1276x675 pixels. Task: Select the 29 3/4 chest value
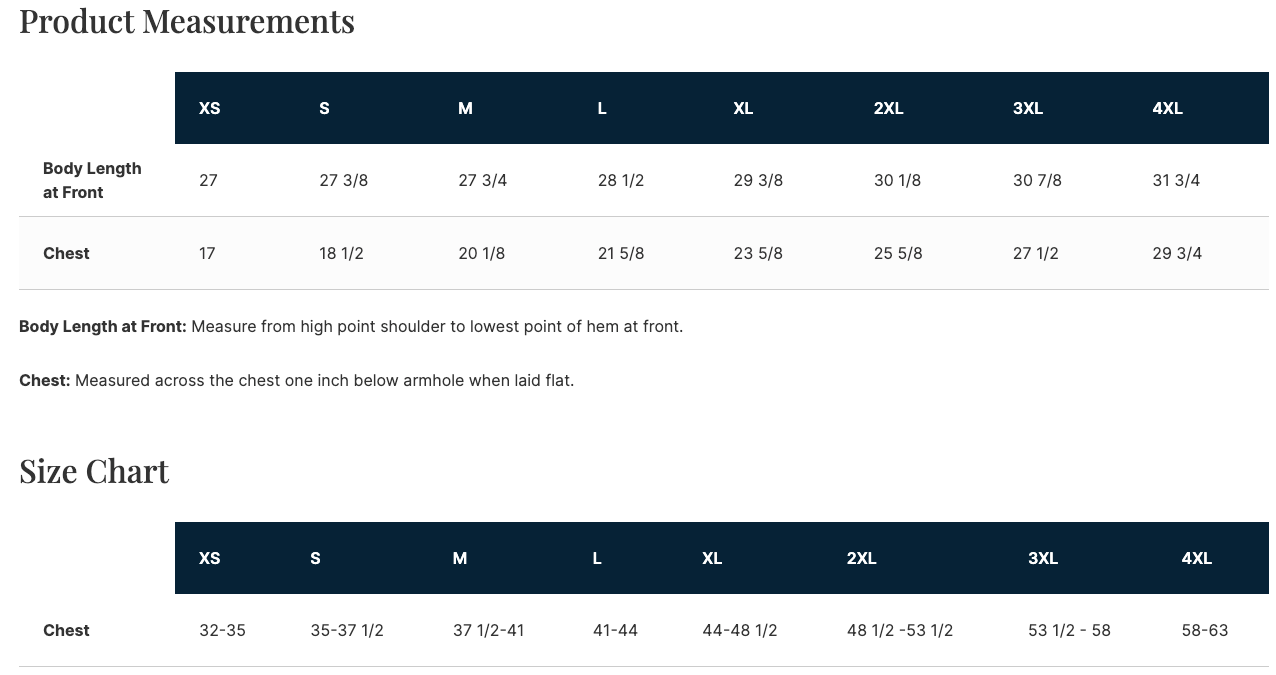pos(1177,253)
